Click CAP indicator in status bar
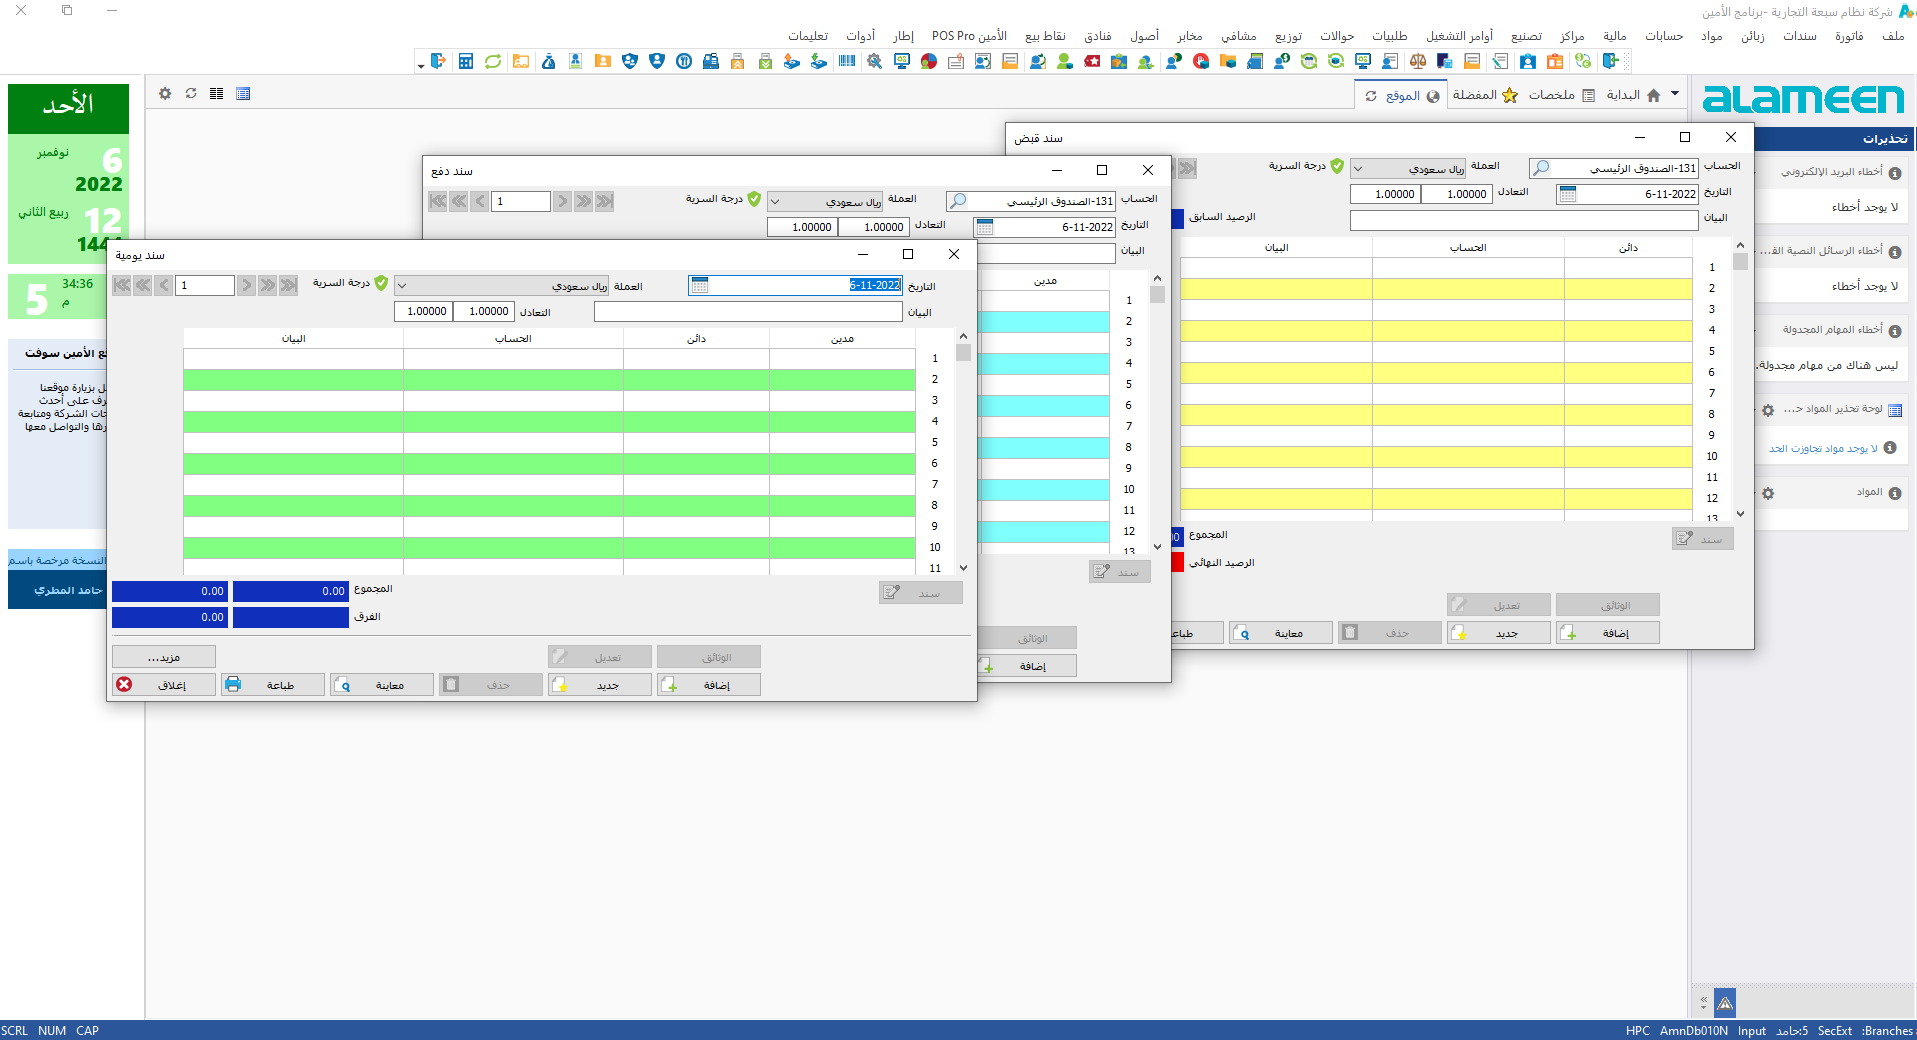This screenshot has height=1040, width=1917. [x=87, y=1031]
